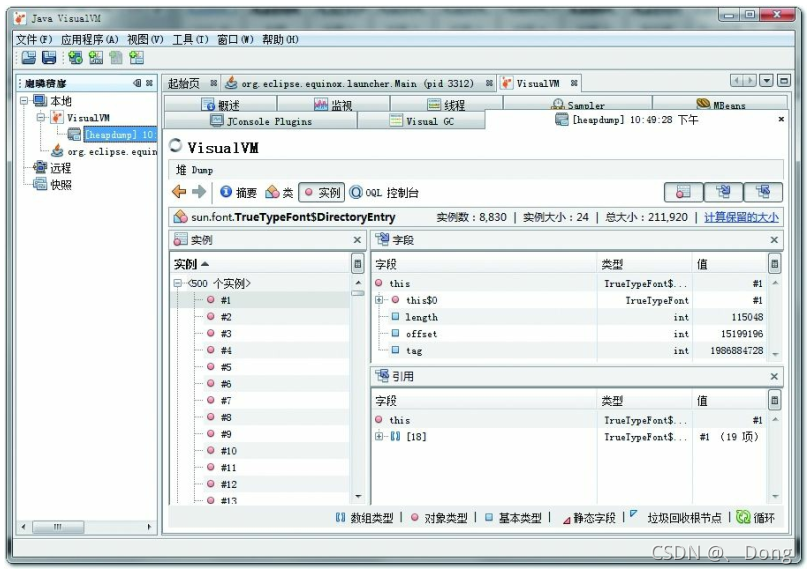Close the 字段 panel

(x=774, y=240)
